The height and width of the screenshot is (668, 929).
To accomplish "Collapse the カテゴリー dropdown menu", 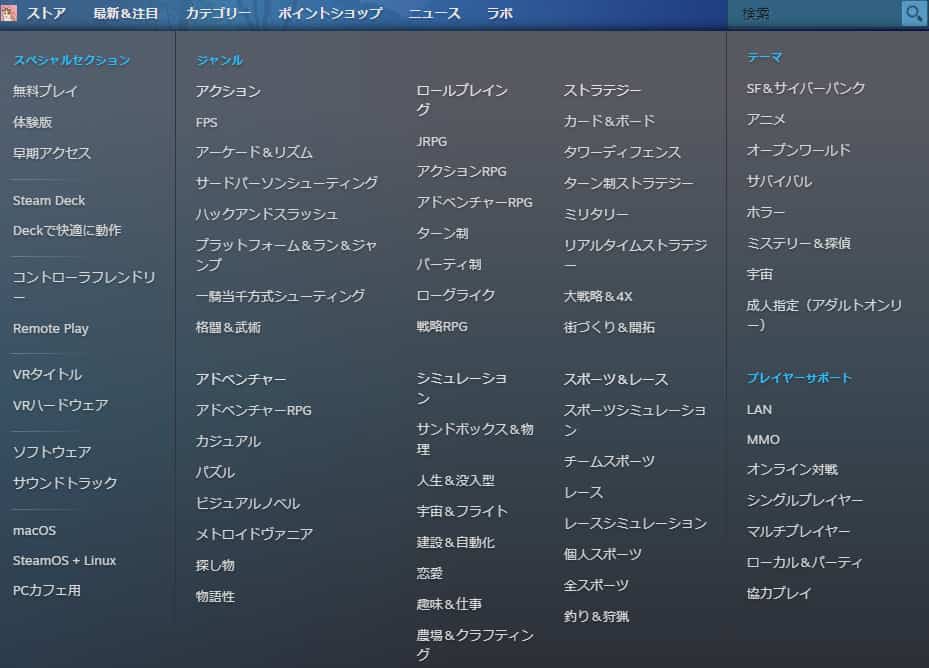I will click(218, 13).
